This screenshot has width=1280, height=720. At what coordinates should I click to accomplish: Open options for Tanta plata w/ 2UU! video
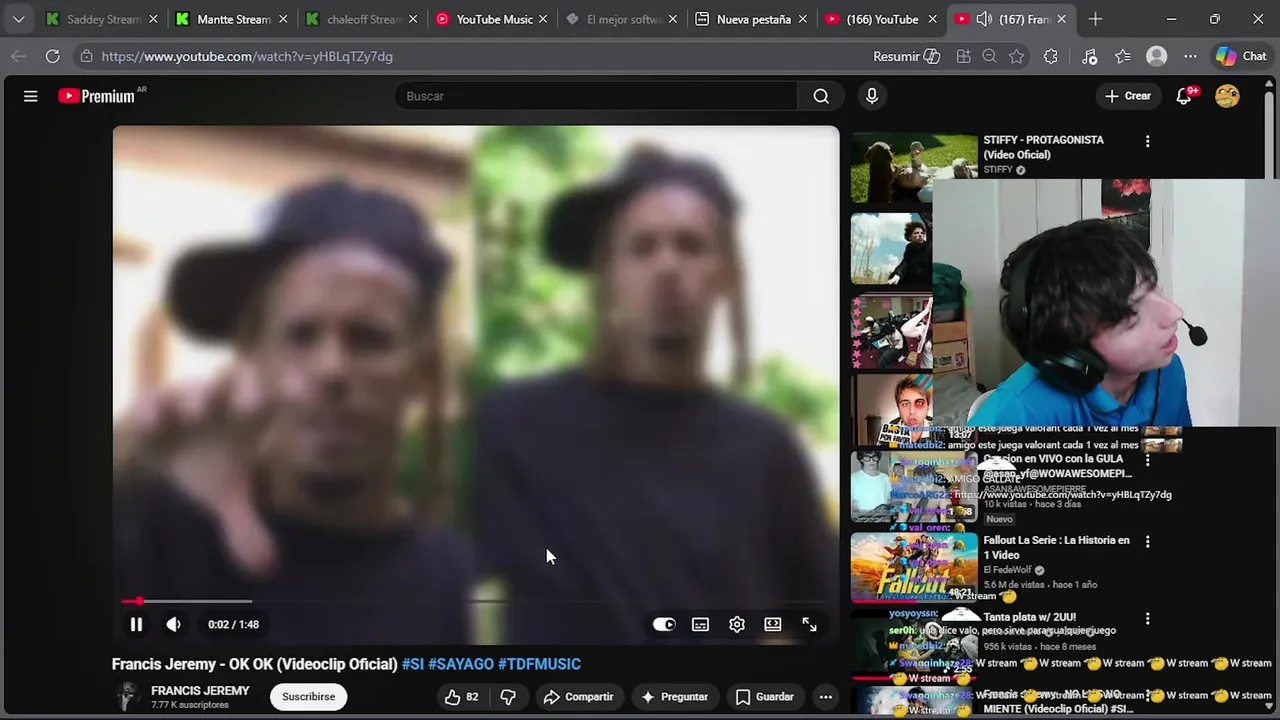pyautogui.click(x=1147, y=619)
